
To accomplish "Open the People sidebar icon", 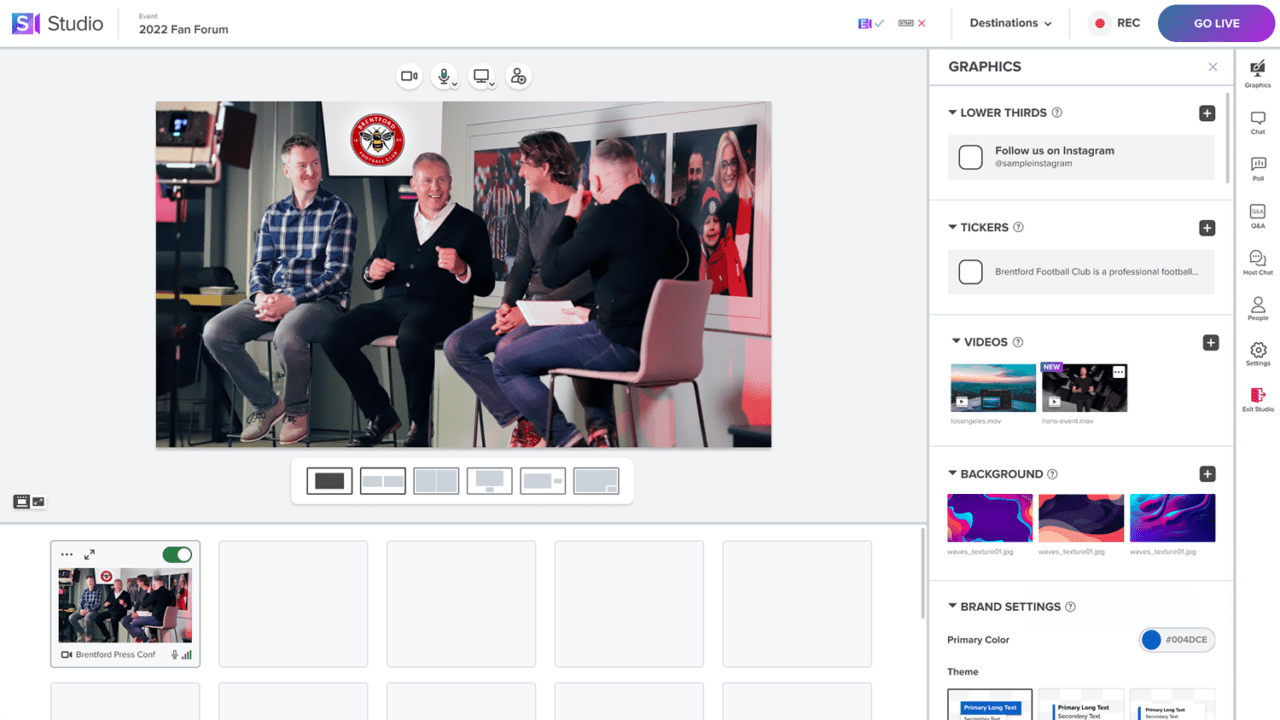I will (1258, 308).
